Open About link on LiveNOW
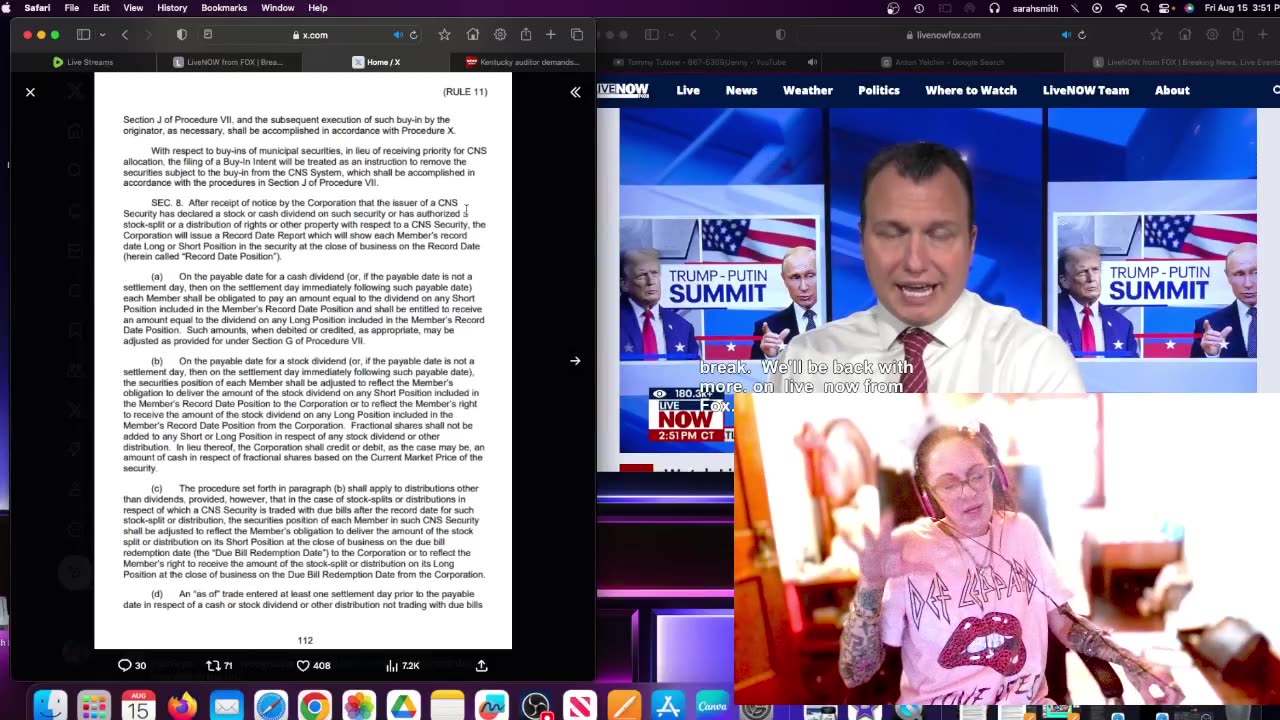1280x720 pixels. (1172, 90)
